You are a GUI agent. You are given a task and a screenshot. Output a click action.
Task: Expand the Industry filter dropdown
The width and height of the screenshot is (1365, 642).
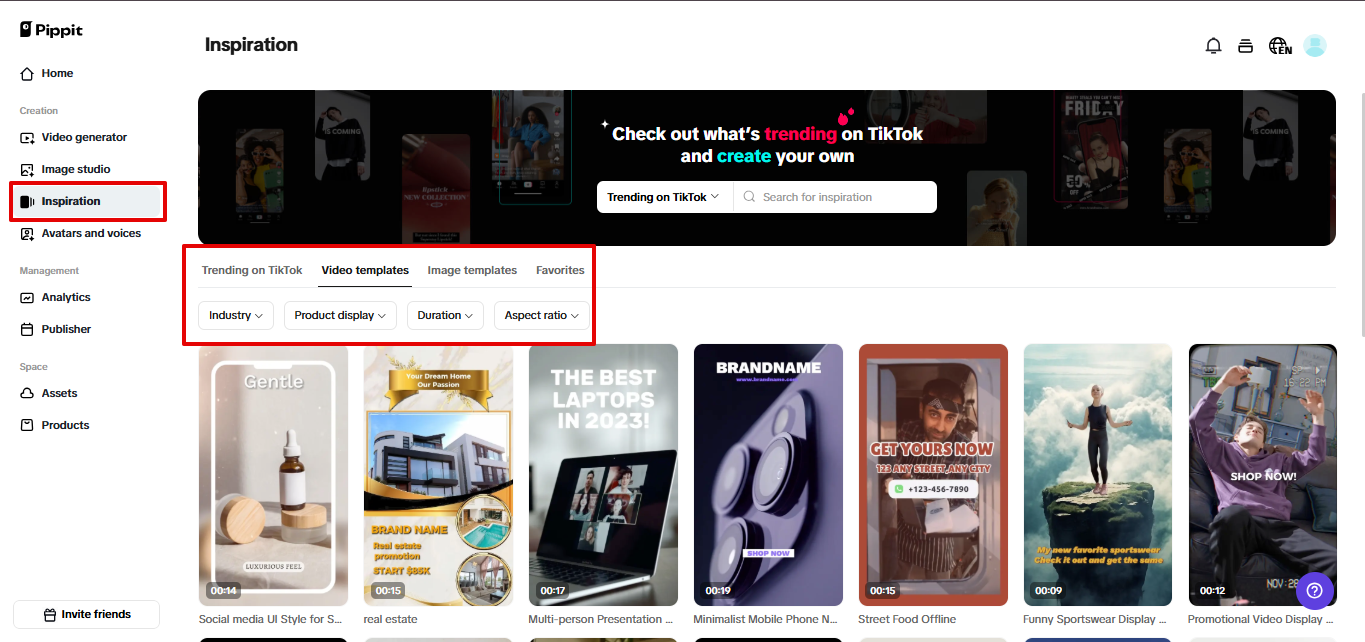(236, 315)
